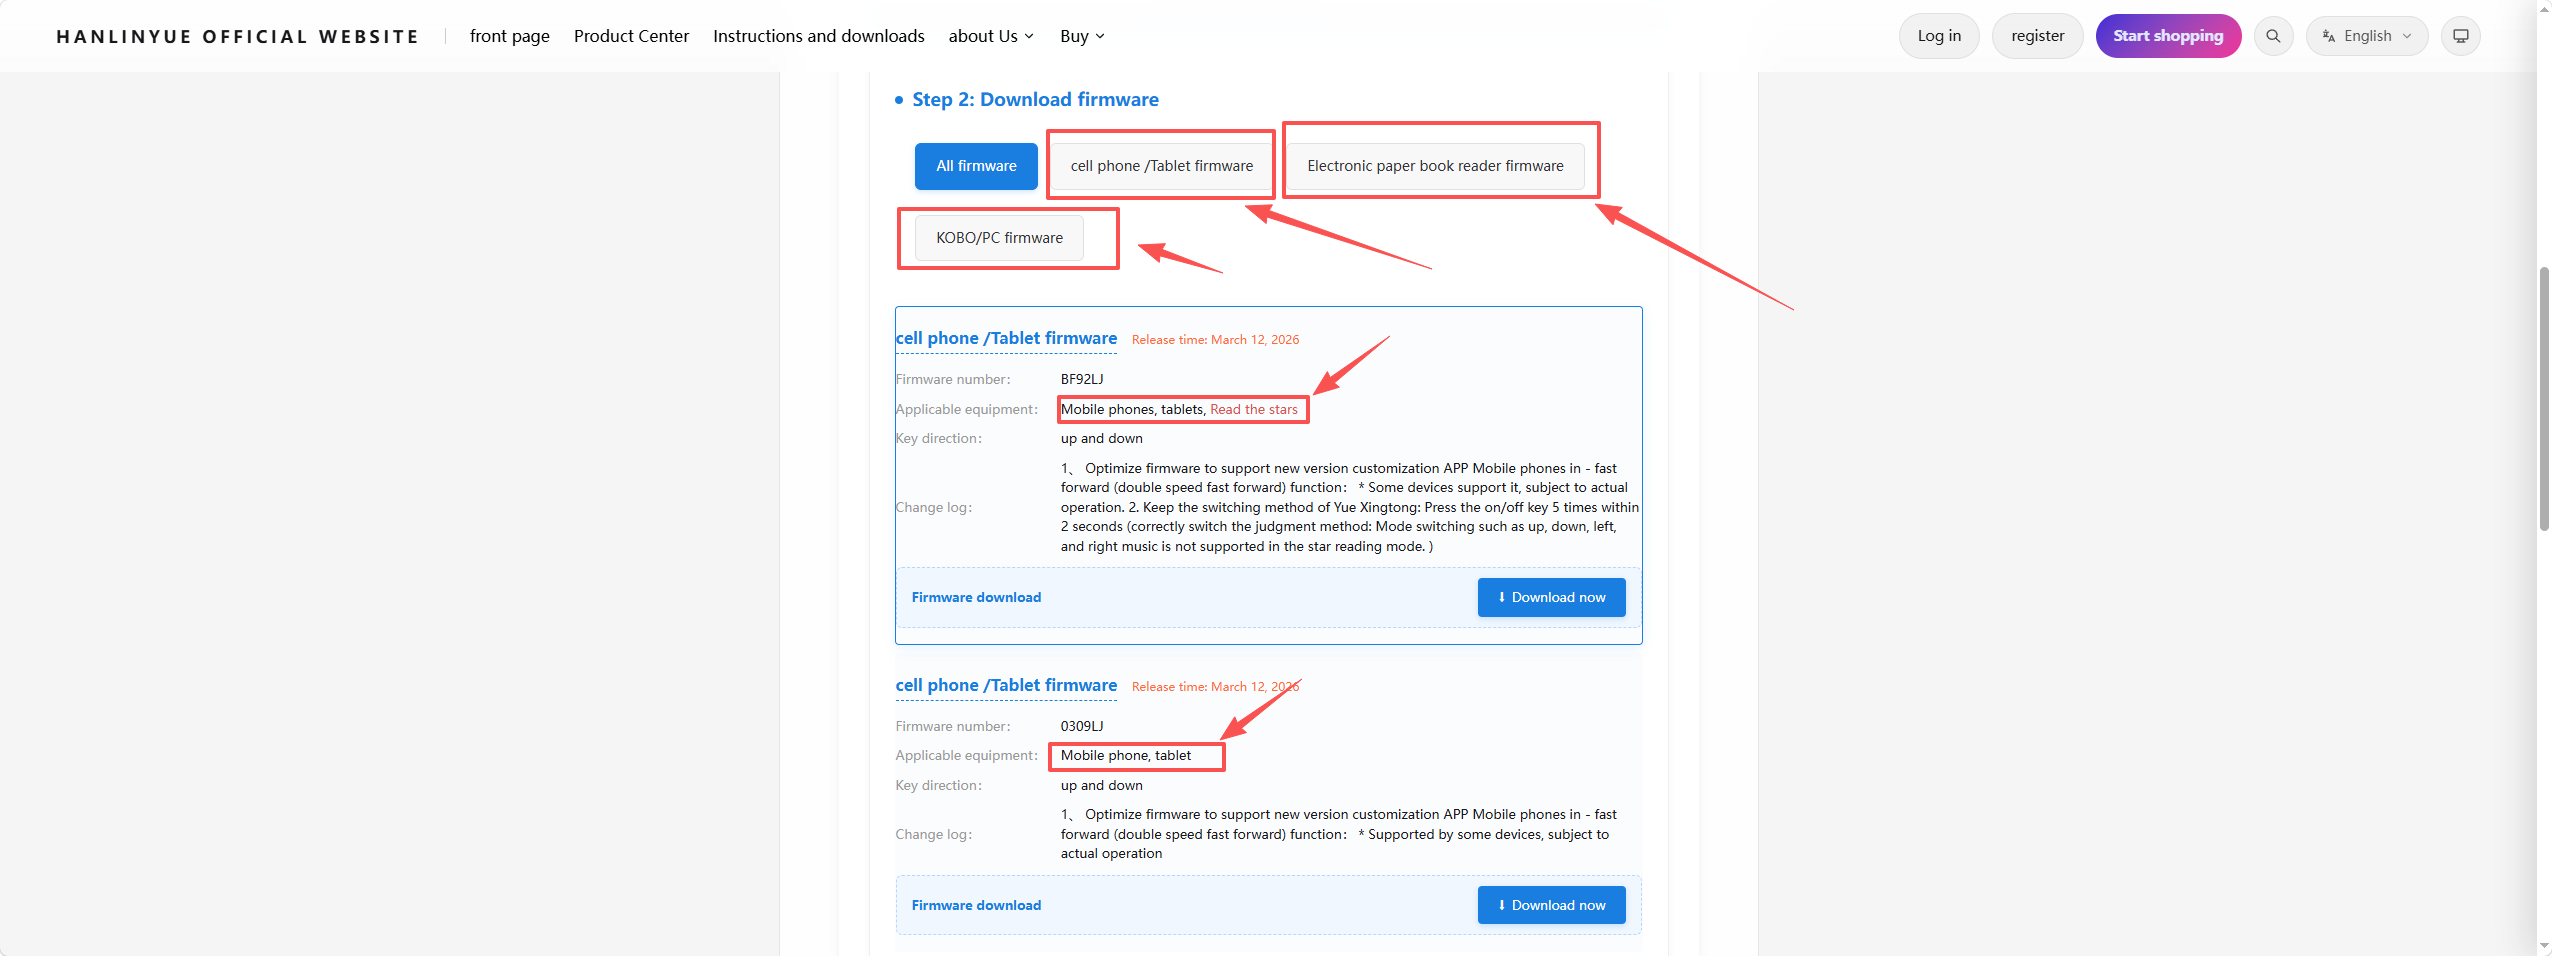Download firmware BF92LJ now
This screenshot has width=2552, height=956.
point(1551,597)
